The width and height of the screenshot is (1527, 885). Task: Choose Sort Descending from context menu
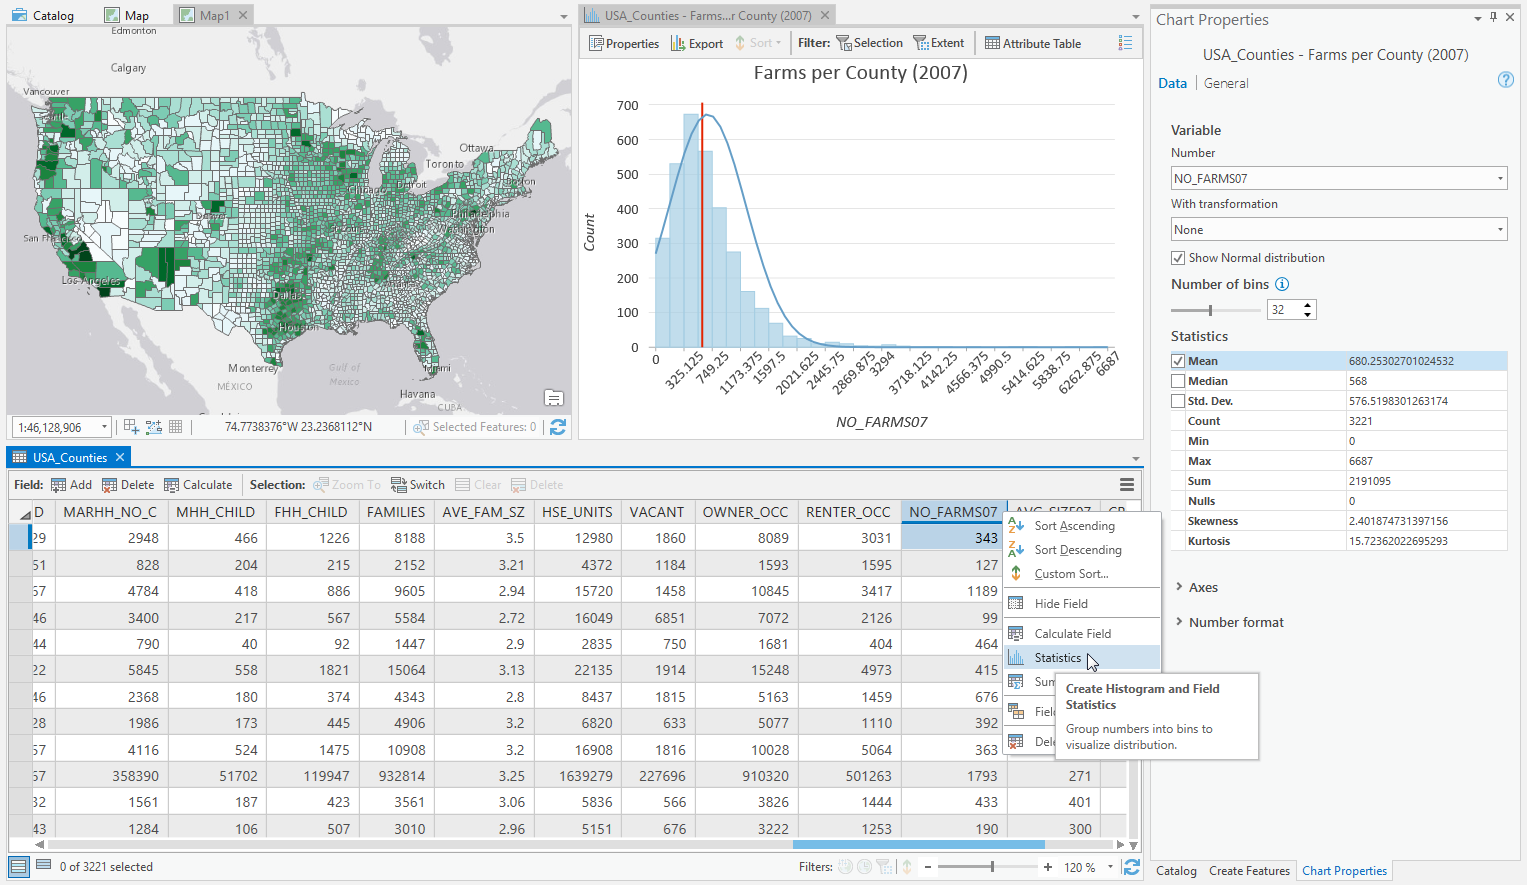point(1077,550)
